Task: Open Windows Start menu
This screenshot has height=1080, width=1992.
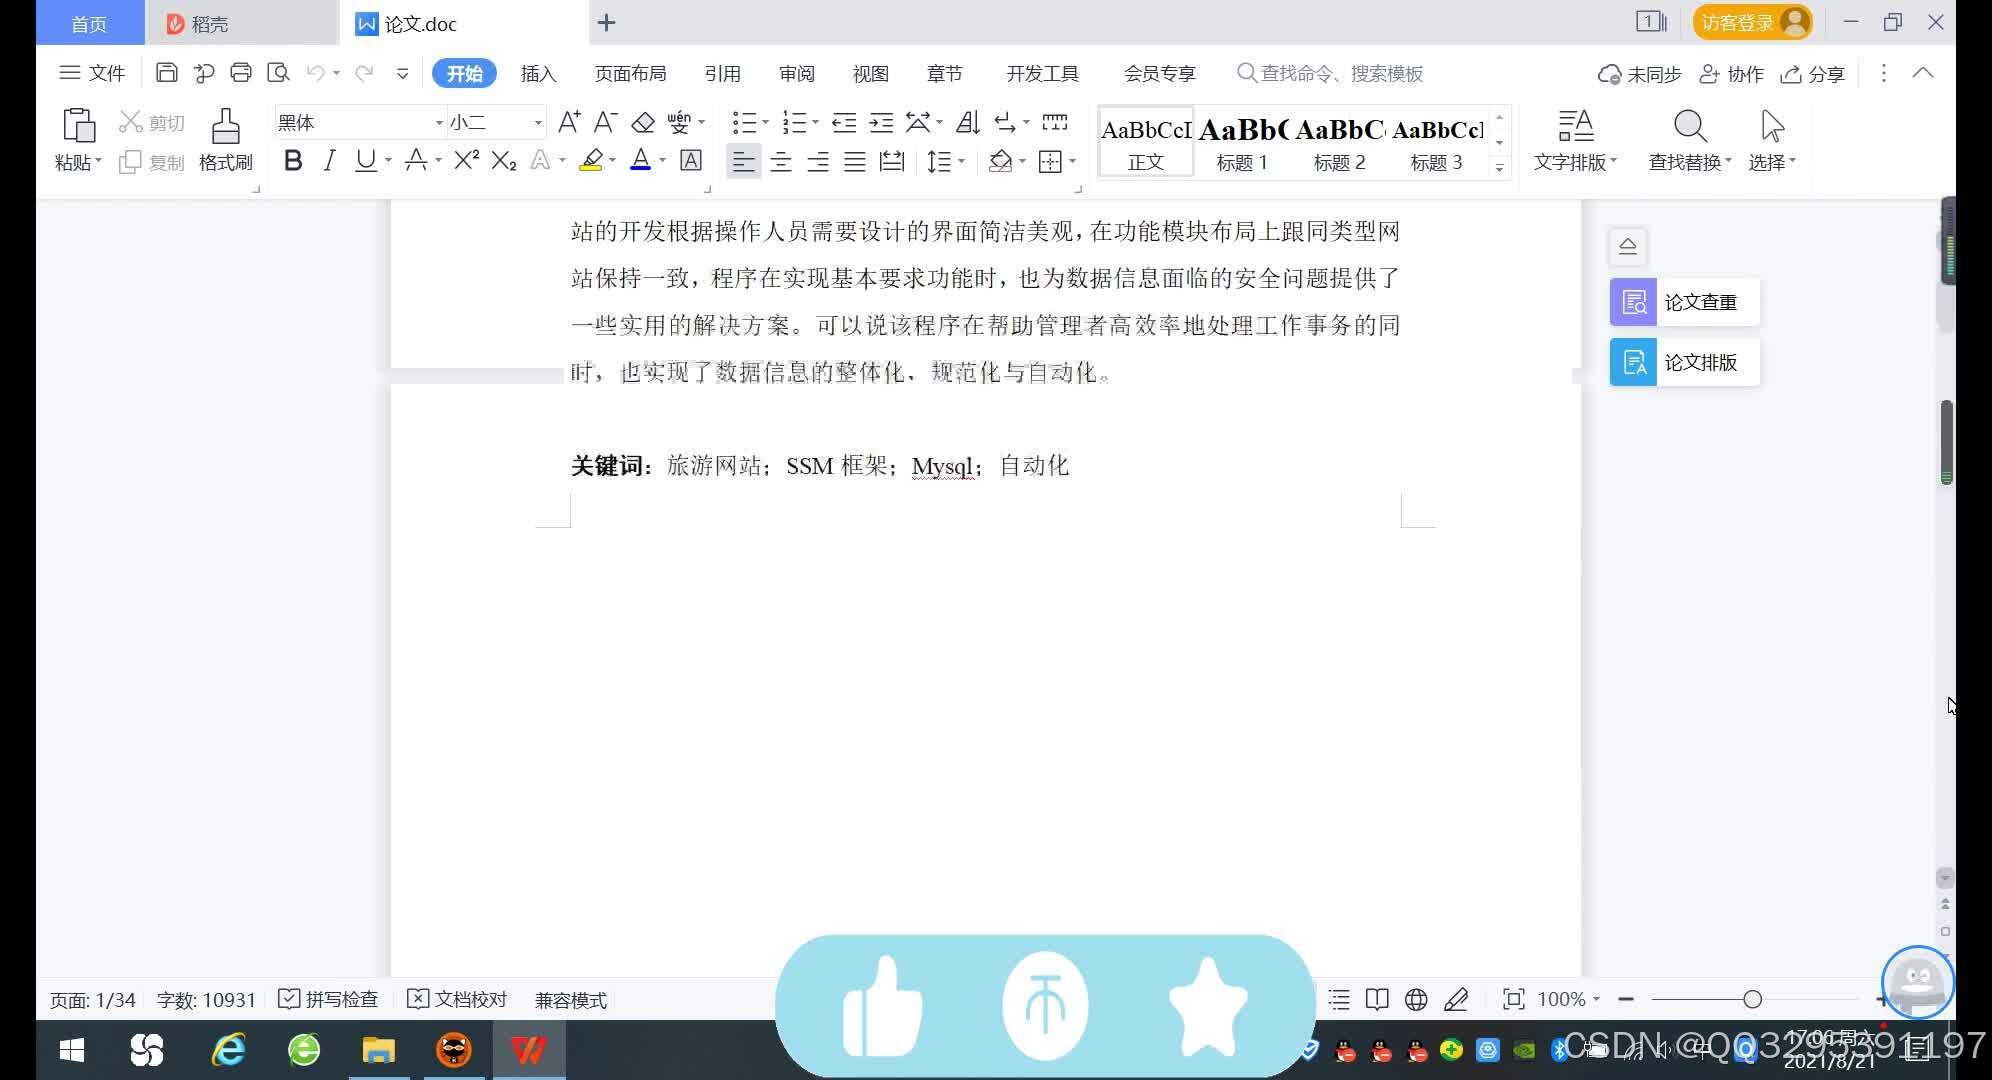Action: click(x=72, y=1050)
